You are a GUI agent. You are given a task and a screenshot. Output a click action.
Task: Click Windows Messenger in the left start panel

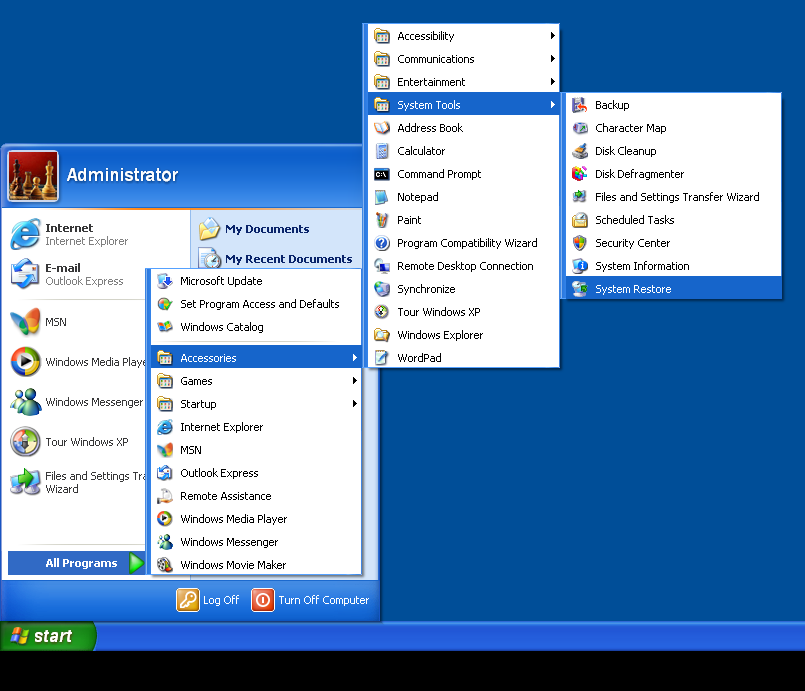pos(77,402)
